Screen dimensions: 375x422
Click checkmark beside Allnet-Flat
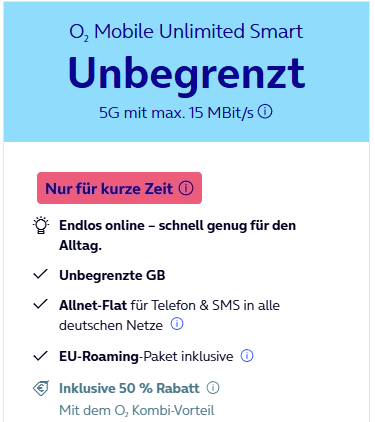41,304
